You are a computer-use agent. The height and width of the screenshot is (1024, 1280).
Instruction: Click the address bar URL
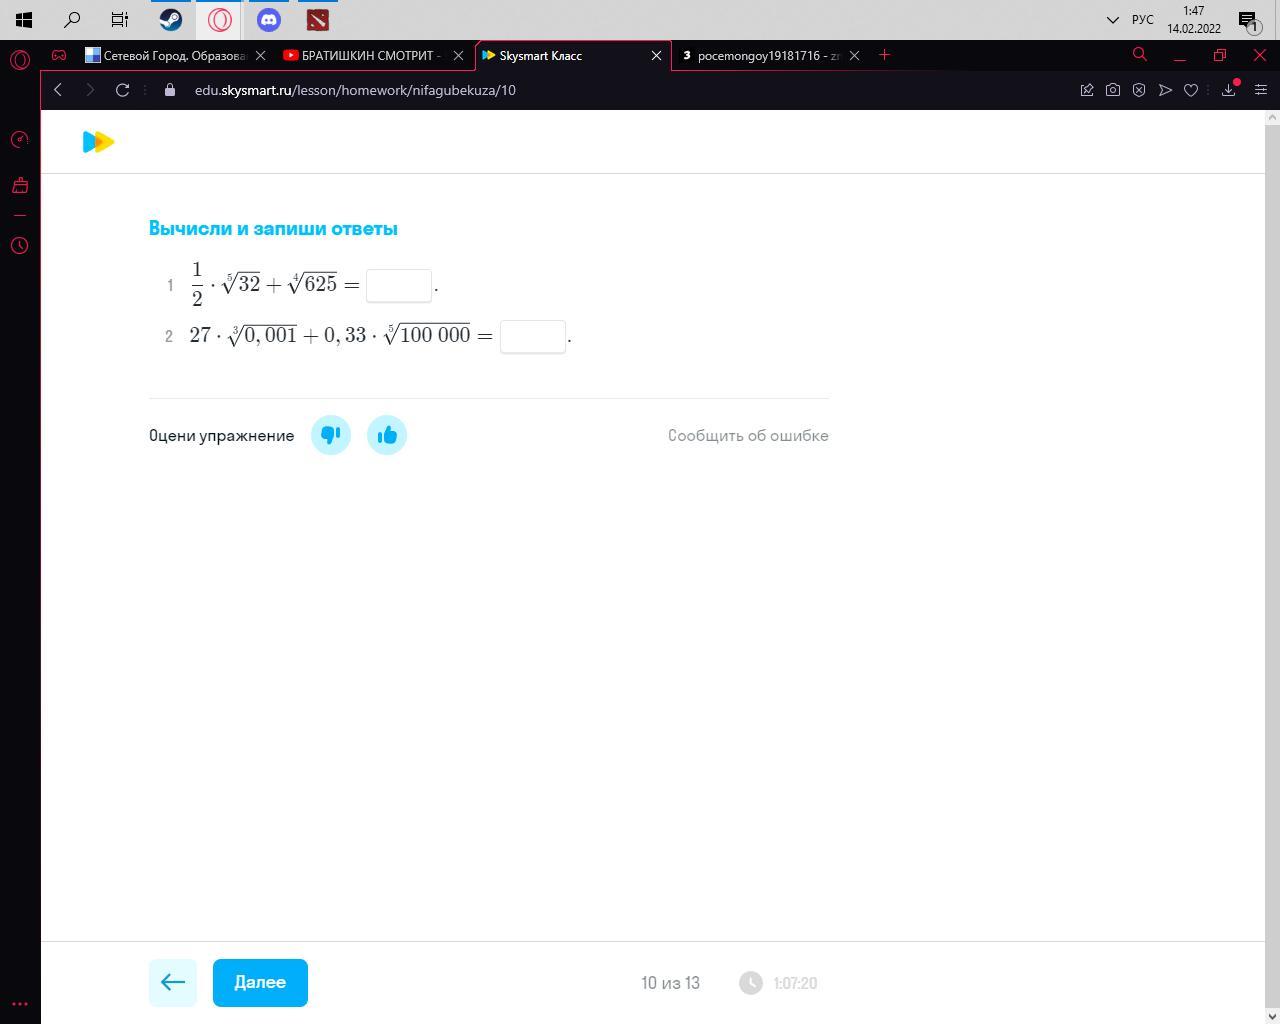(x=355, y=90)
